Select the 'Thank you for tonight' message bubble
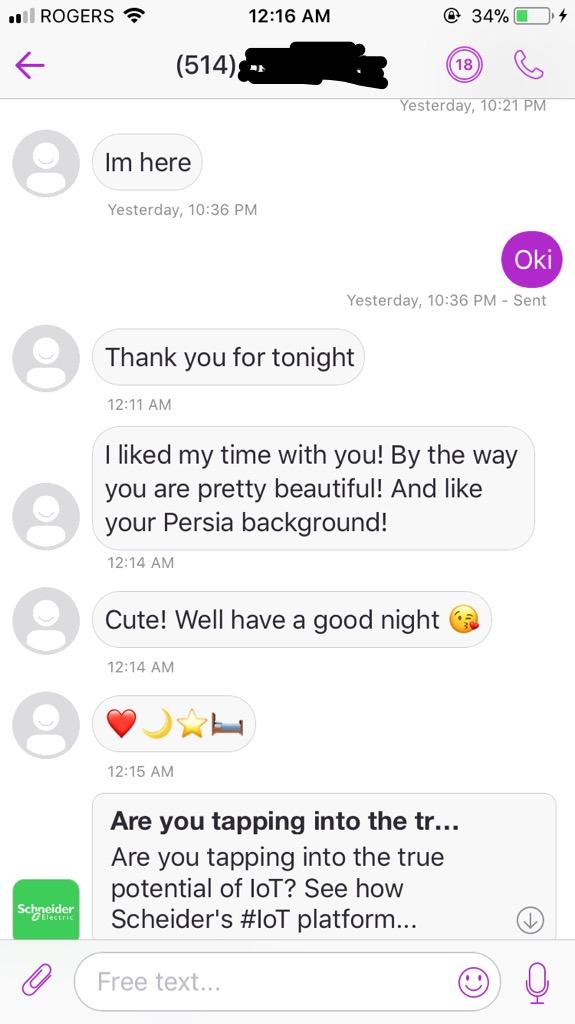 [228, 357]
